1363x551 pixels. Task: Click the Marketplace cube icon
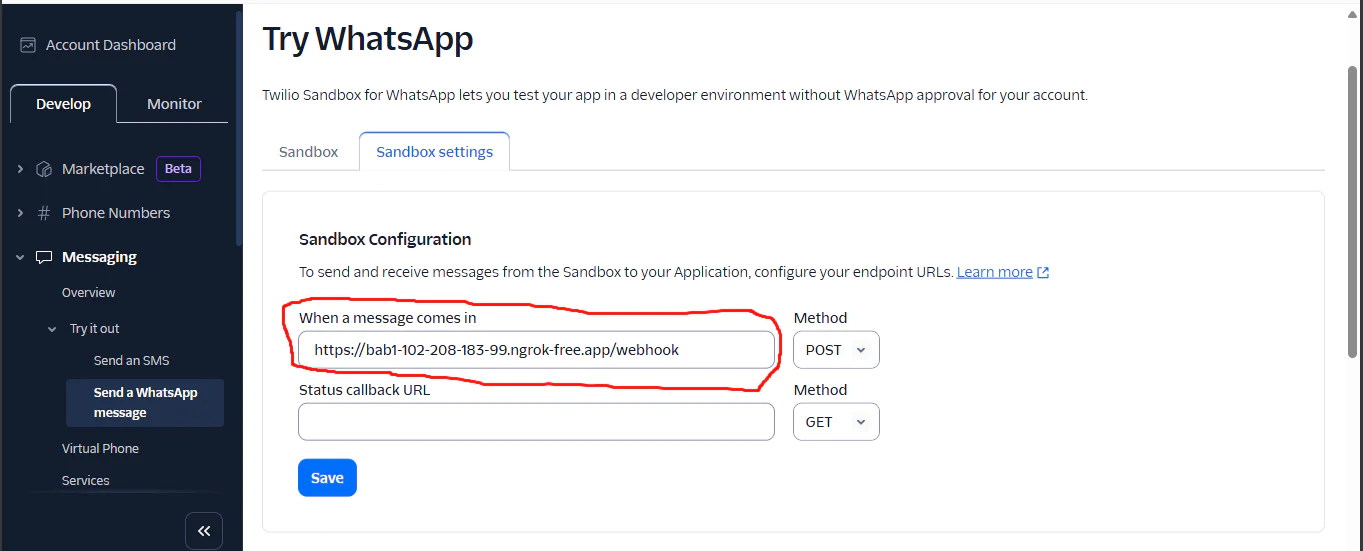[x=44, y=169]
